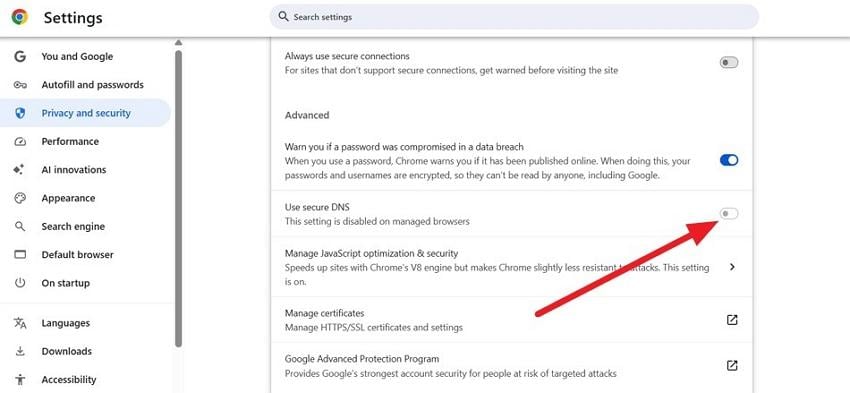Turn off compromised password warning toggle
Image resolution: width=850 pixels, height=393 pixels.
tap(729, 160)
